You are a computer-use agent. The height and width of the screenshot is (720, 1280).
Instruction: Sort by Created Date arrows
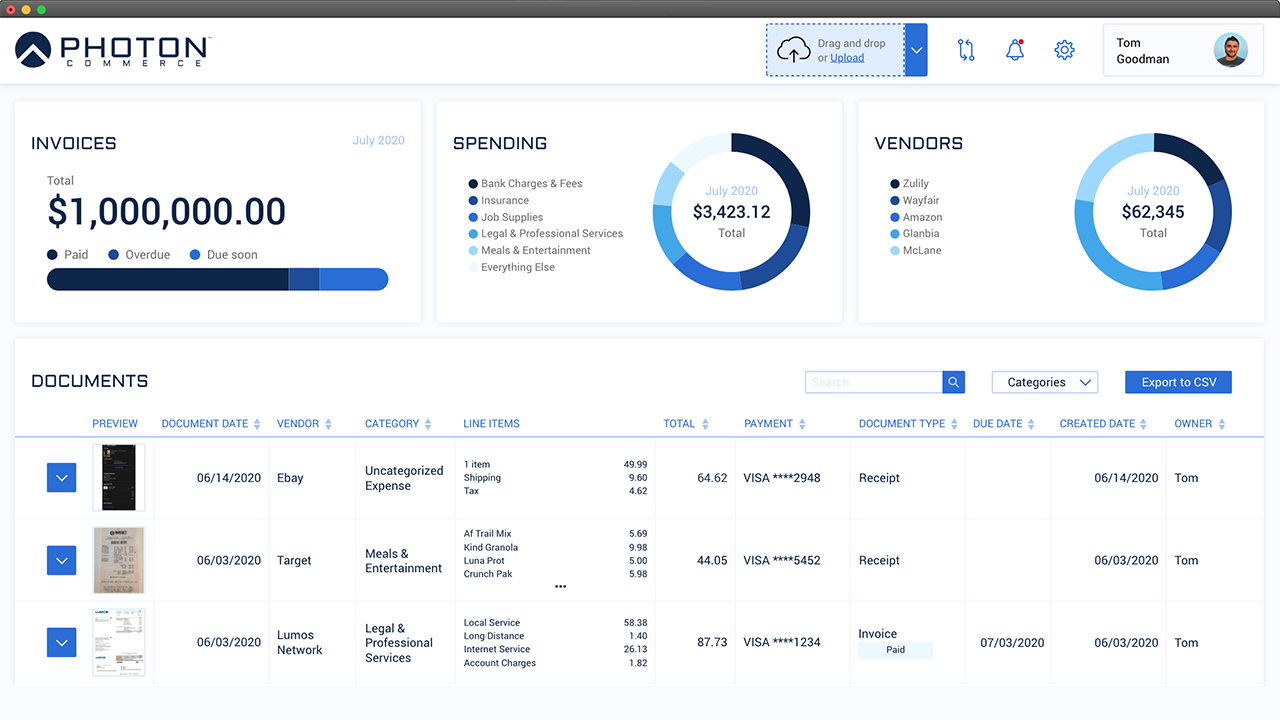click(x=1145, y=424)
